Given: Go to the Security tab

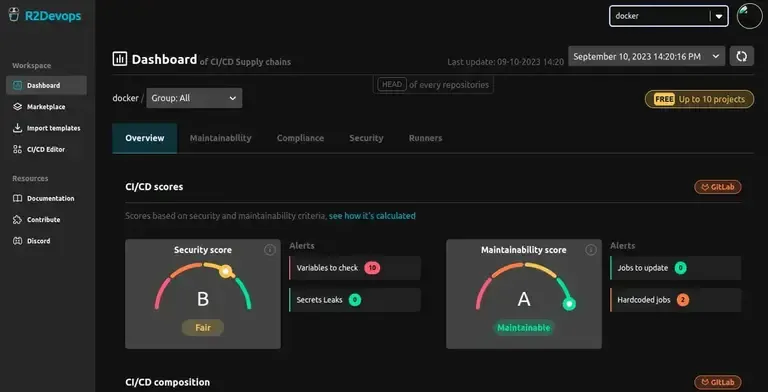Looking at the screenshot, I should tap(366, 138).
